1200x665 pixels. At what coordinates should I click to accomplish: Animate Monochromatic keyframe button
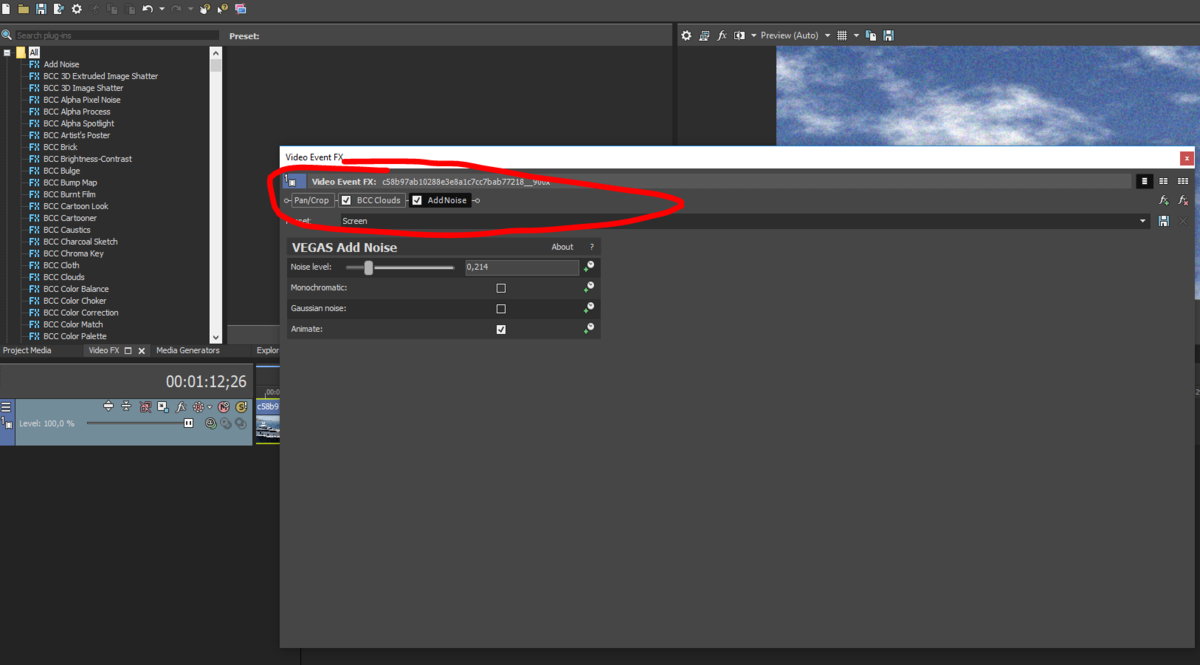(589, 287)
